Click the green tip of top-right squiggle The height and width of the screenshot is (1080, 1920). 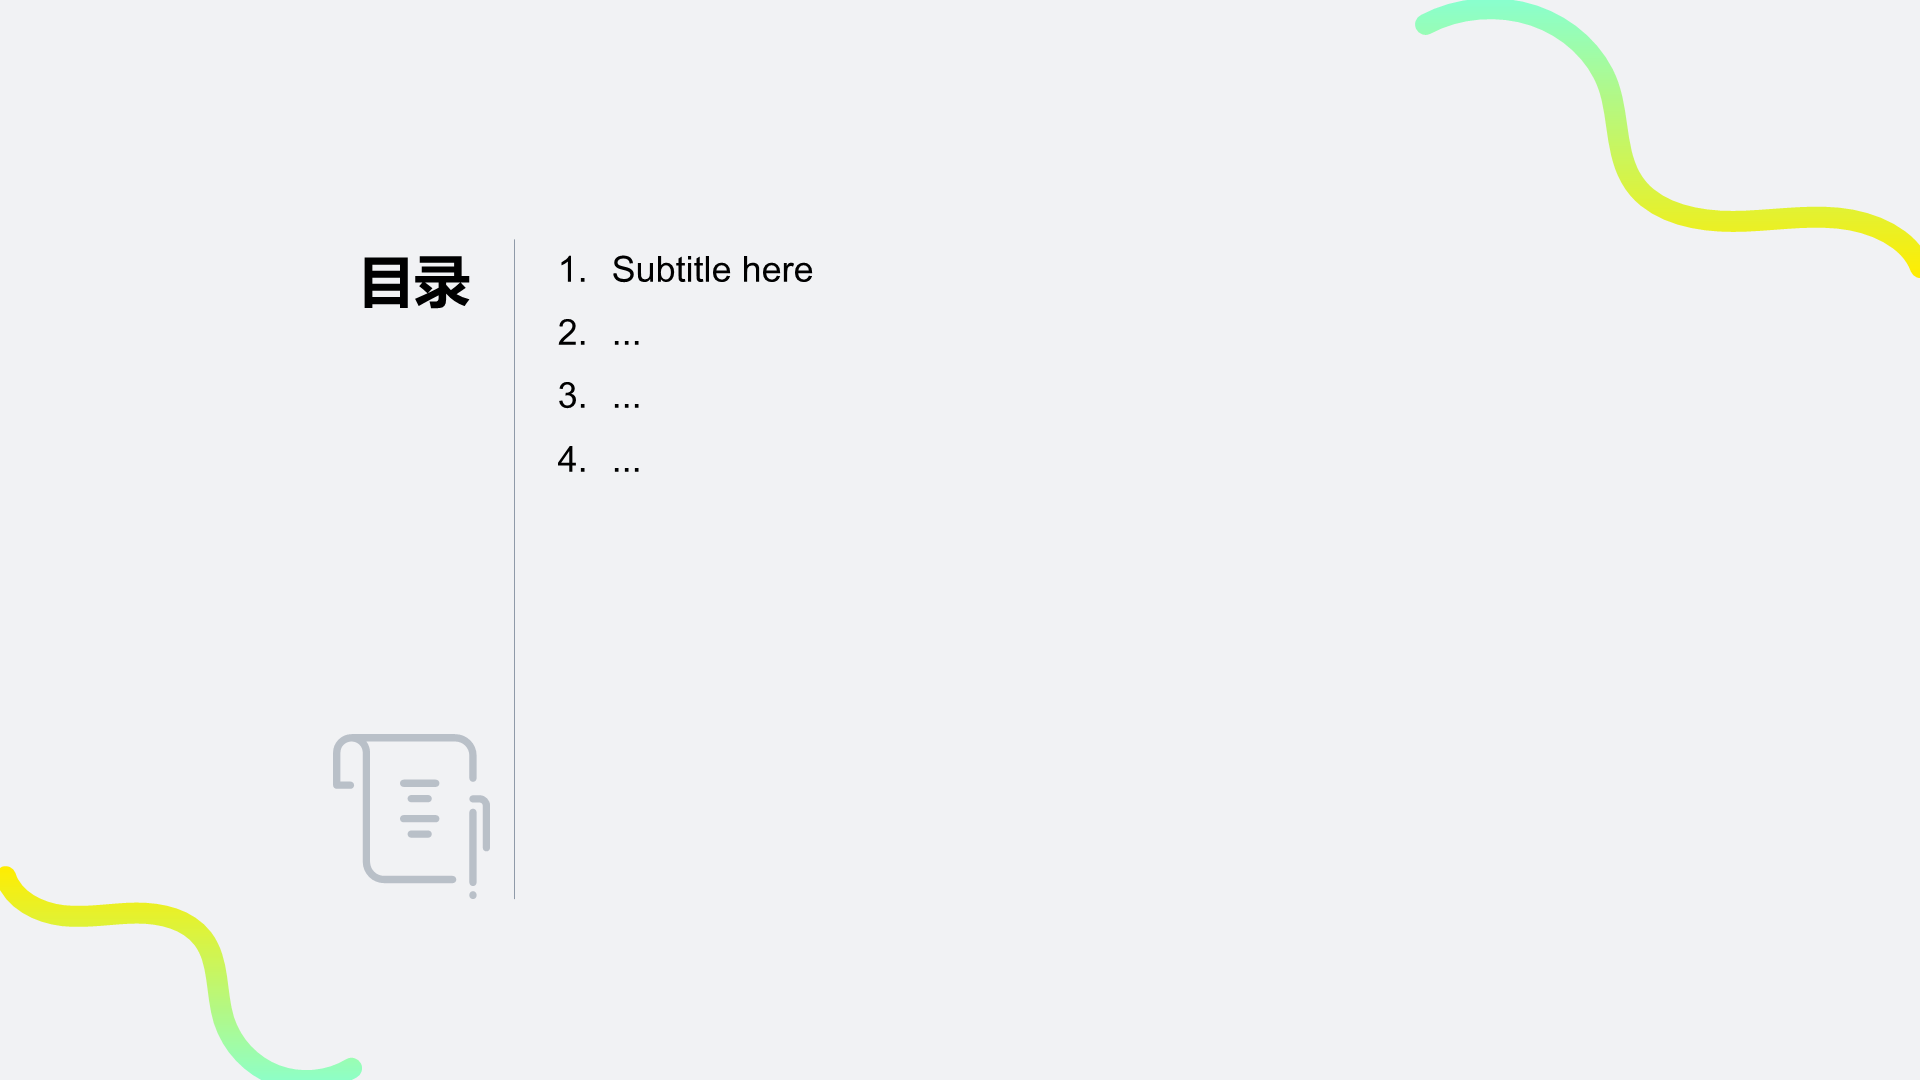[x=1428, y=23]
